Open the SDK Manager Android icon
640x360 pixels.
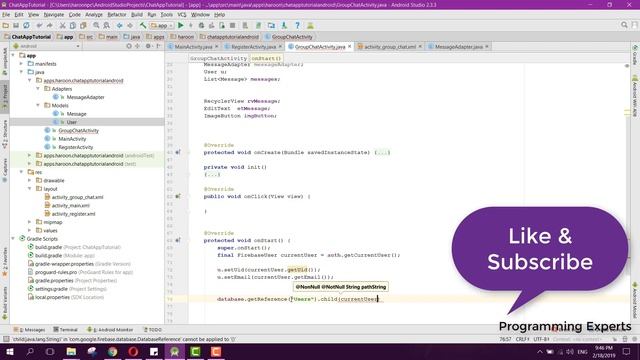310,25
